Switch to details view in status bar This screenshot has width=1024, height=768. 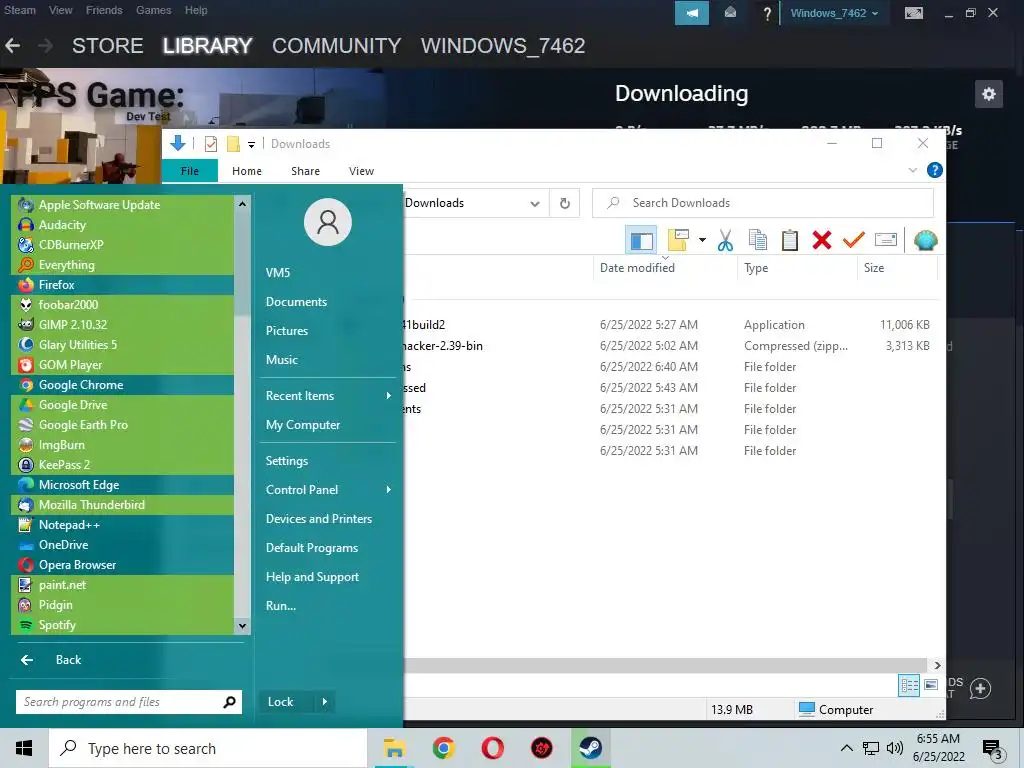(x=909, y=685)
